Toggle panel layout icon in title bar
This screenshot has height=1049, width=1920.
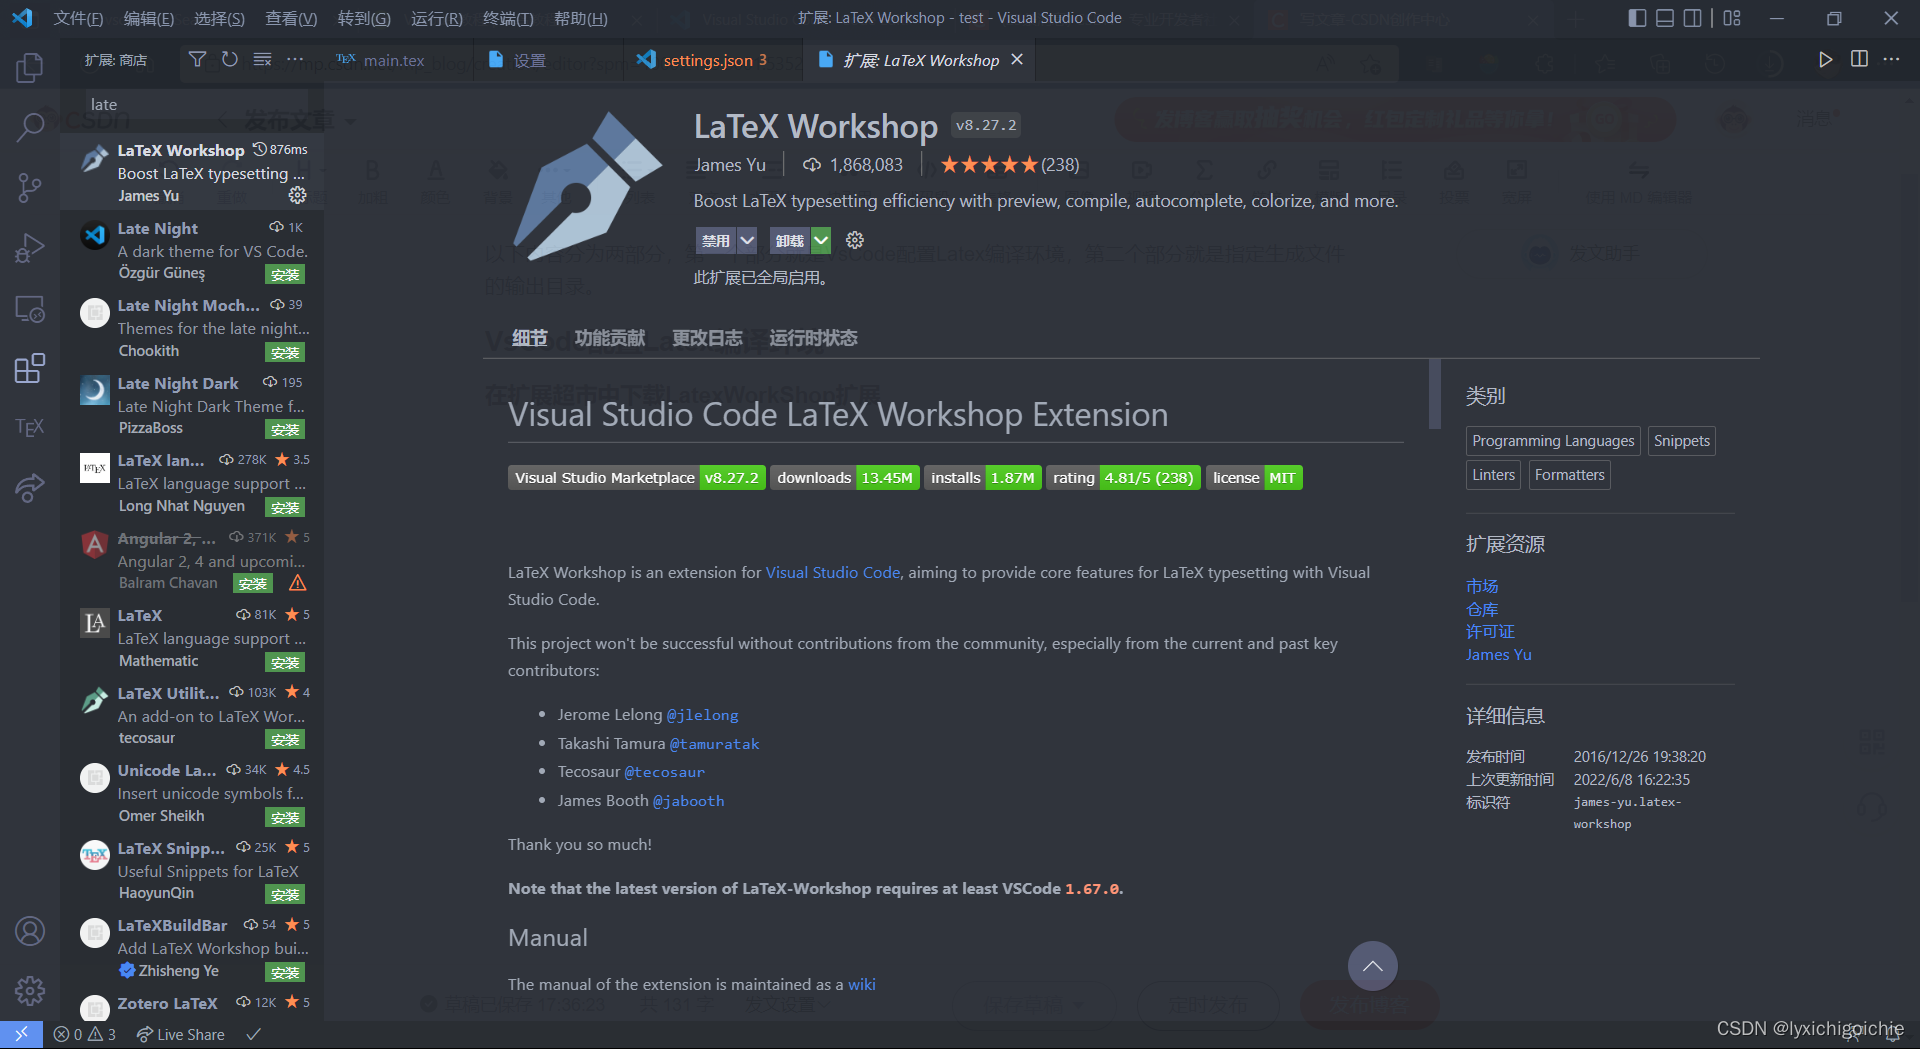pyautogui.click(x=1665, y=18)
